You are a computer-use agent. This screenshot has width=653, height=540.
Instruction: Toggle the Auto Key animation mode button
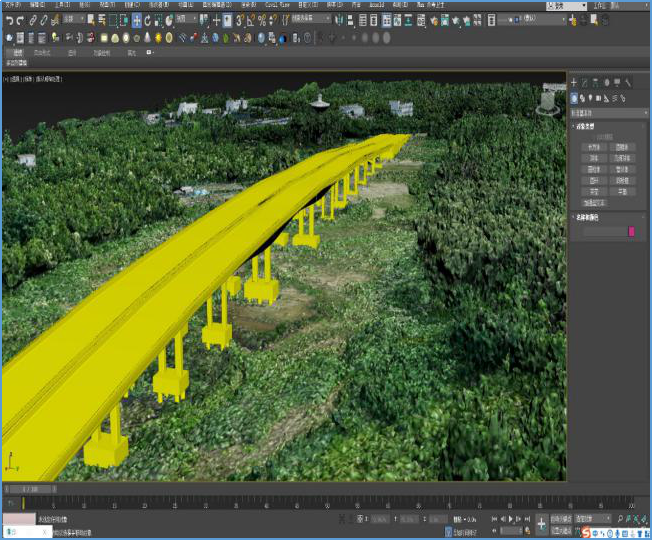coord(562,519)
